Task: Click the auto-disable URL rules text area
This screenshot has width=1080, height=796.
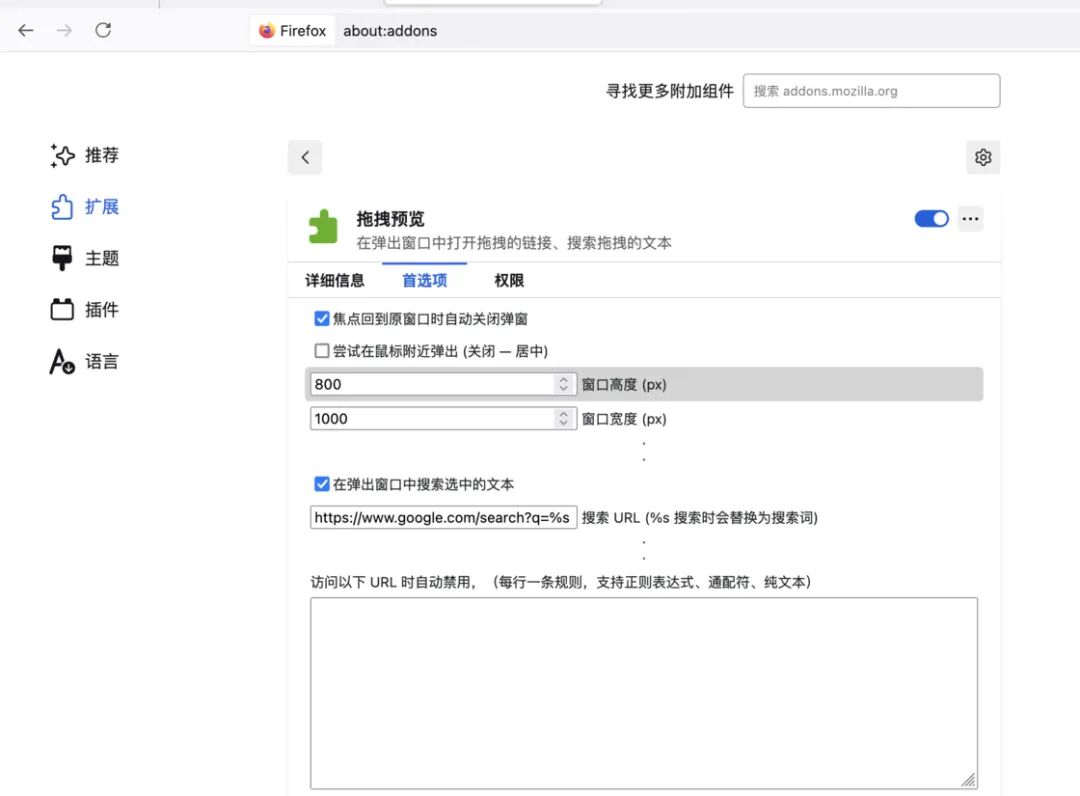Action: (x=644, y=693)
